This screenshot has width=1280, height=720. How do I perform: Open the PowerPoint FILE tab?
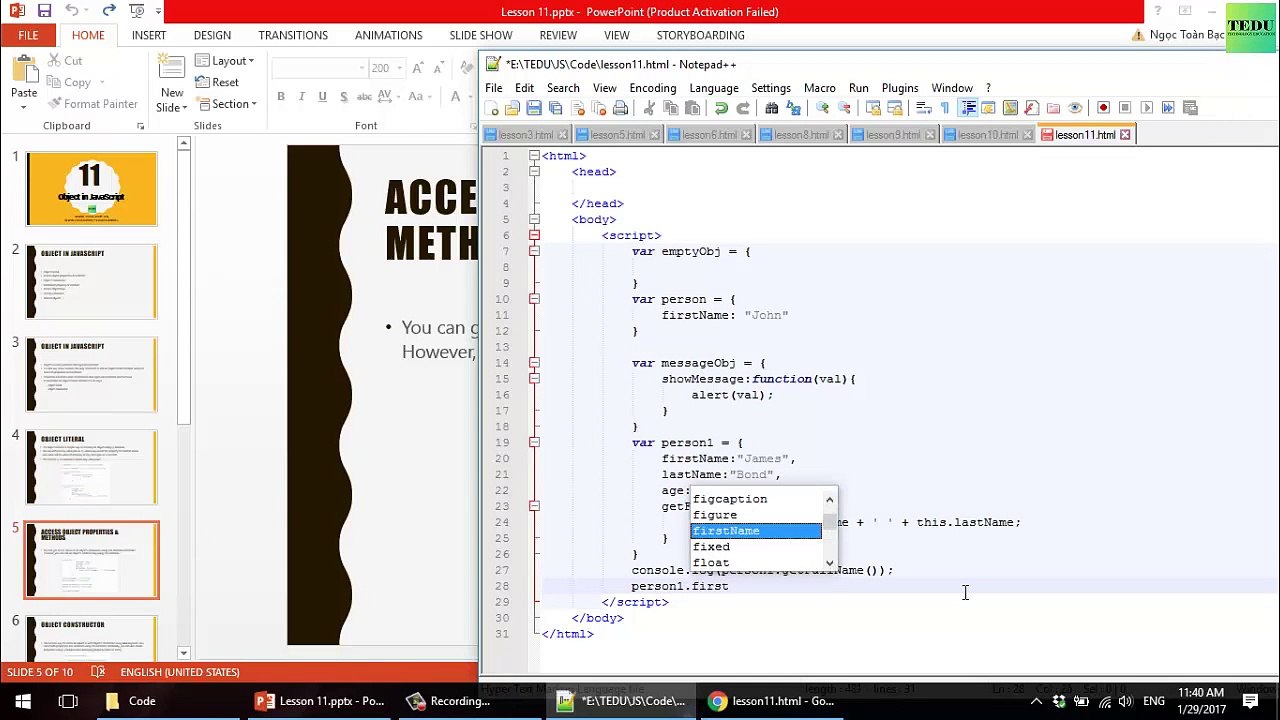click(x=28, y=35)
